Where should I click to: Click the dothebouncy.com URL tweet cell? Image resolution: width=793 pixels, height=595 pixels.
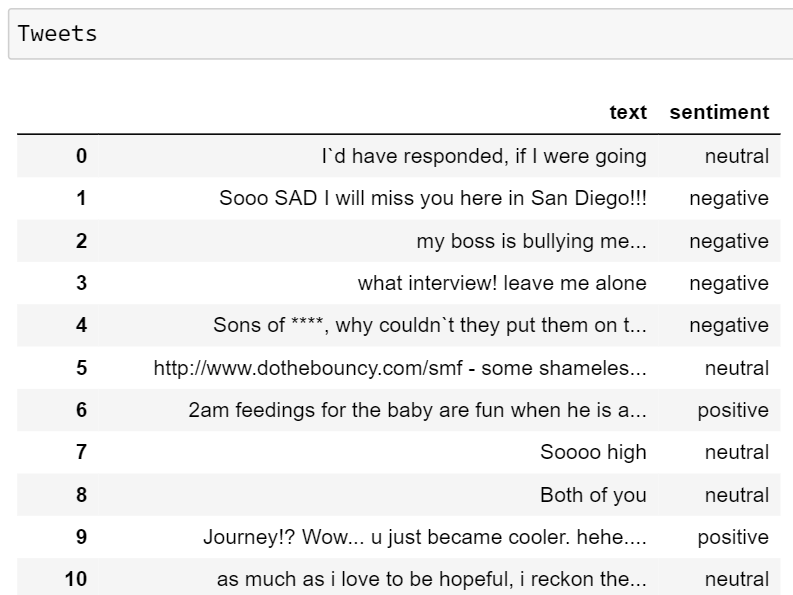point(400,368)
